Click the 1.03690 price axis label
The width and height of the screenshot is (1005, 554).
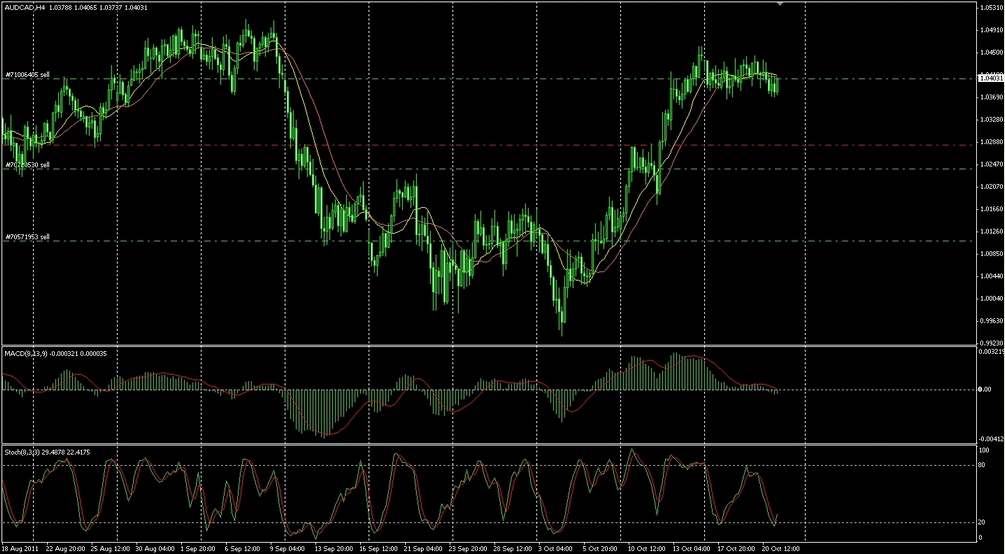tap(990, 97)
